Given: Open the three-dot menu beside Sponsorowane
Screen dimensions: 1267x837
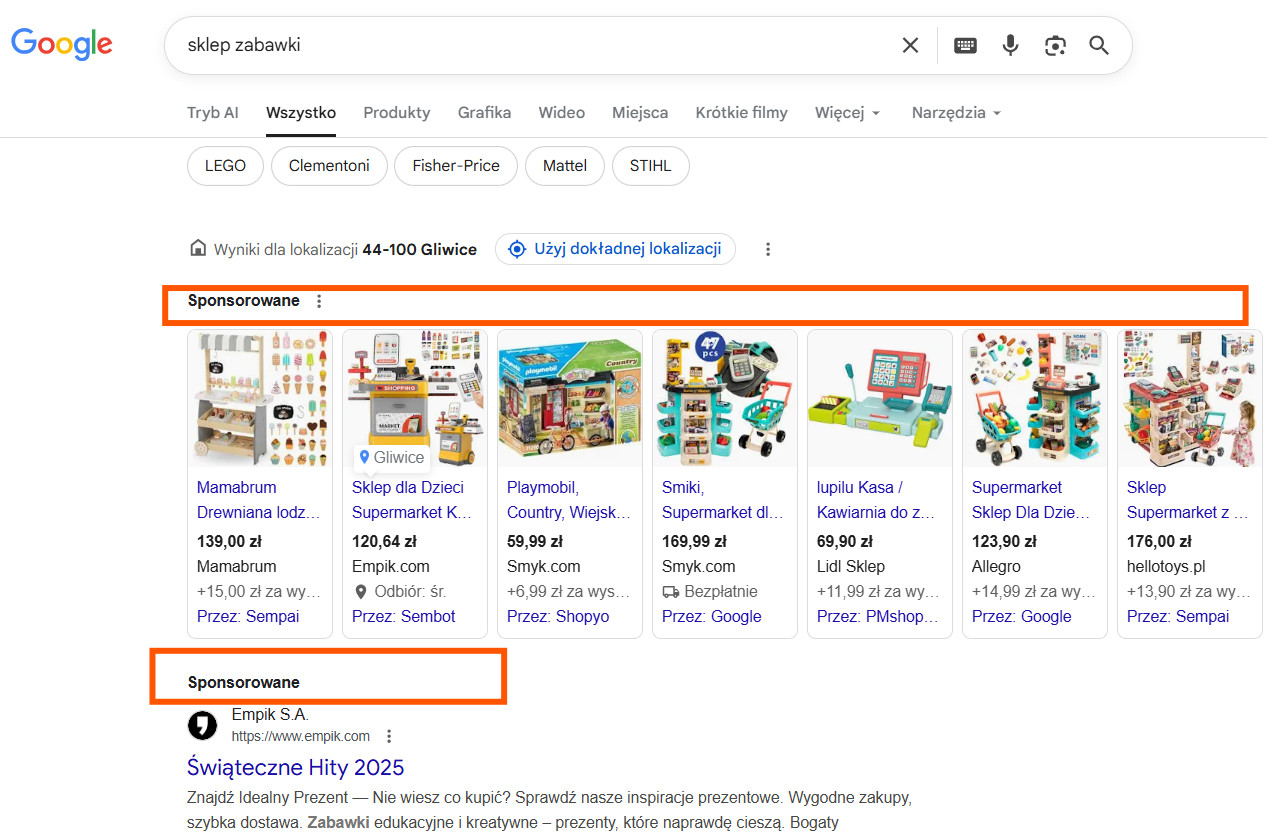Looking at the screenshot, I should (x=318, y=300).
